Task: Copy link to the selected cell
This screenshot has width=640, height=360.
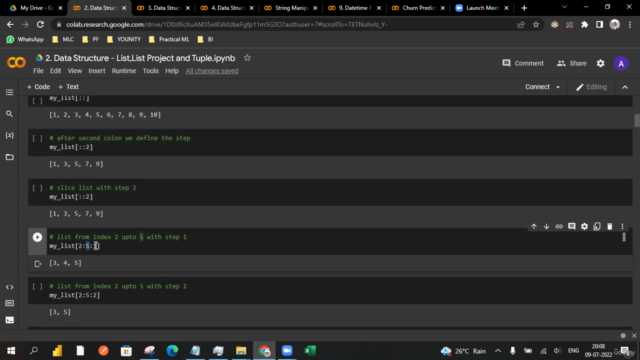Action: point(559,226)
